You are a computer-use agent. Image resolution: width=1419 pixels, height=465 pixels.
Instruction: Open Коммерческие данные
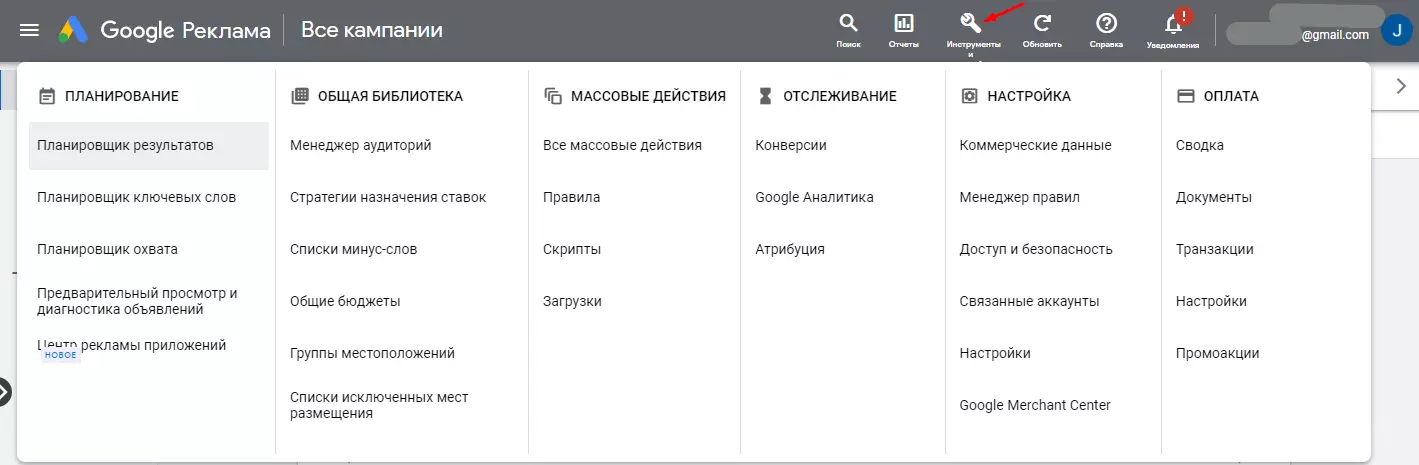(1035, 145)
